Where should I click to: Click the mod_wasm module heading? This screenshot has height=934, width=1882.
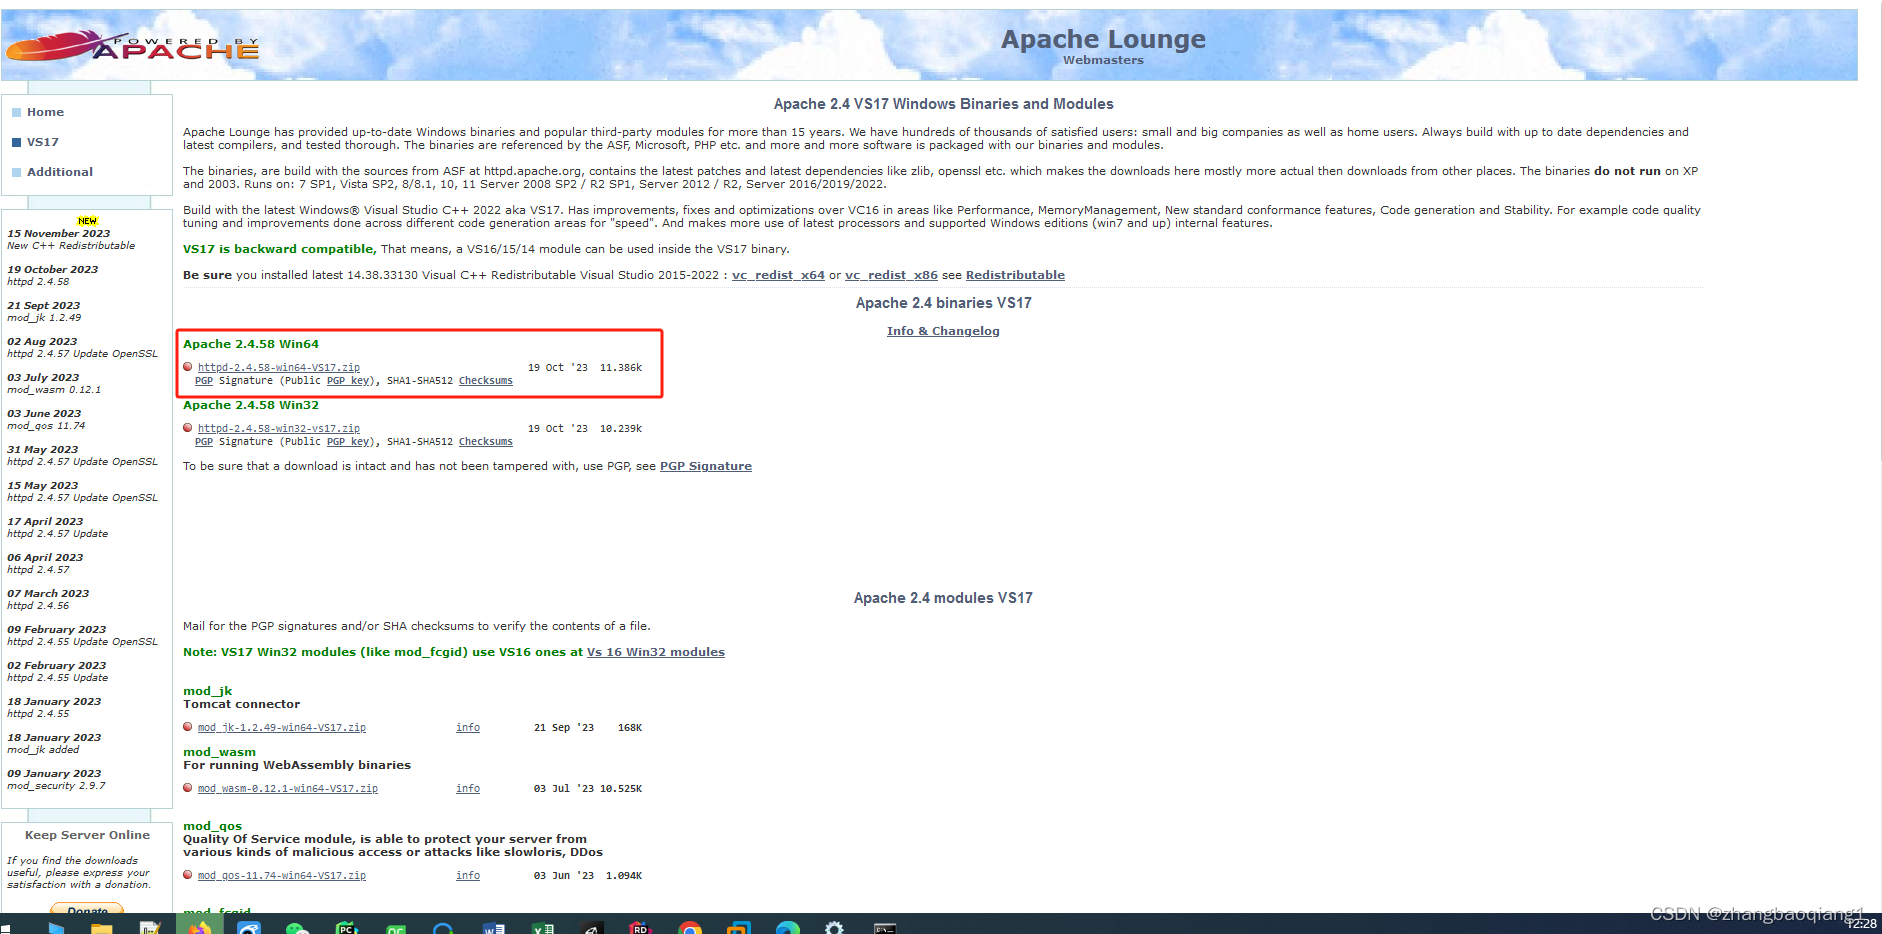(x=220, y=752)
